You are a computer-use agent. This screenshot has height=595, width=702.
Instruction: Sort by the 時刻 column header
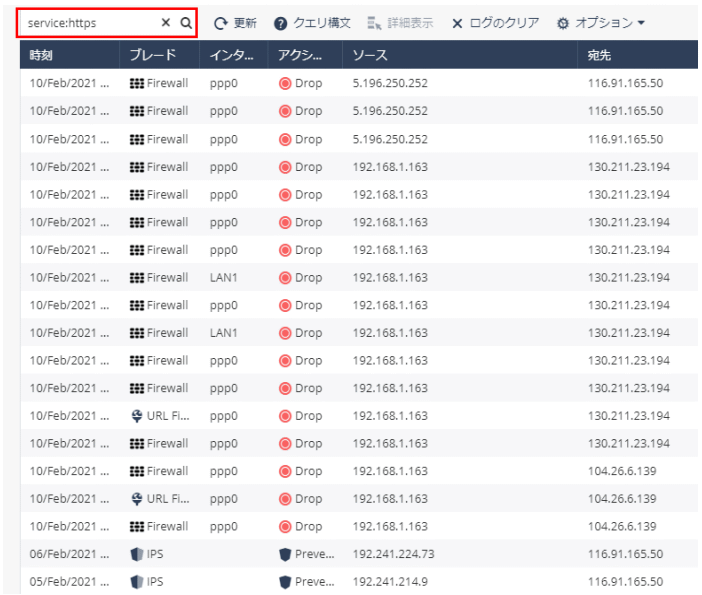pos(44,56)
